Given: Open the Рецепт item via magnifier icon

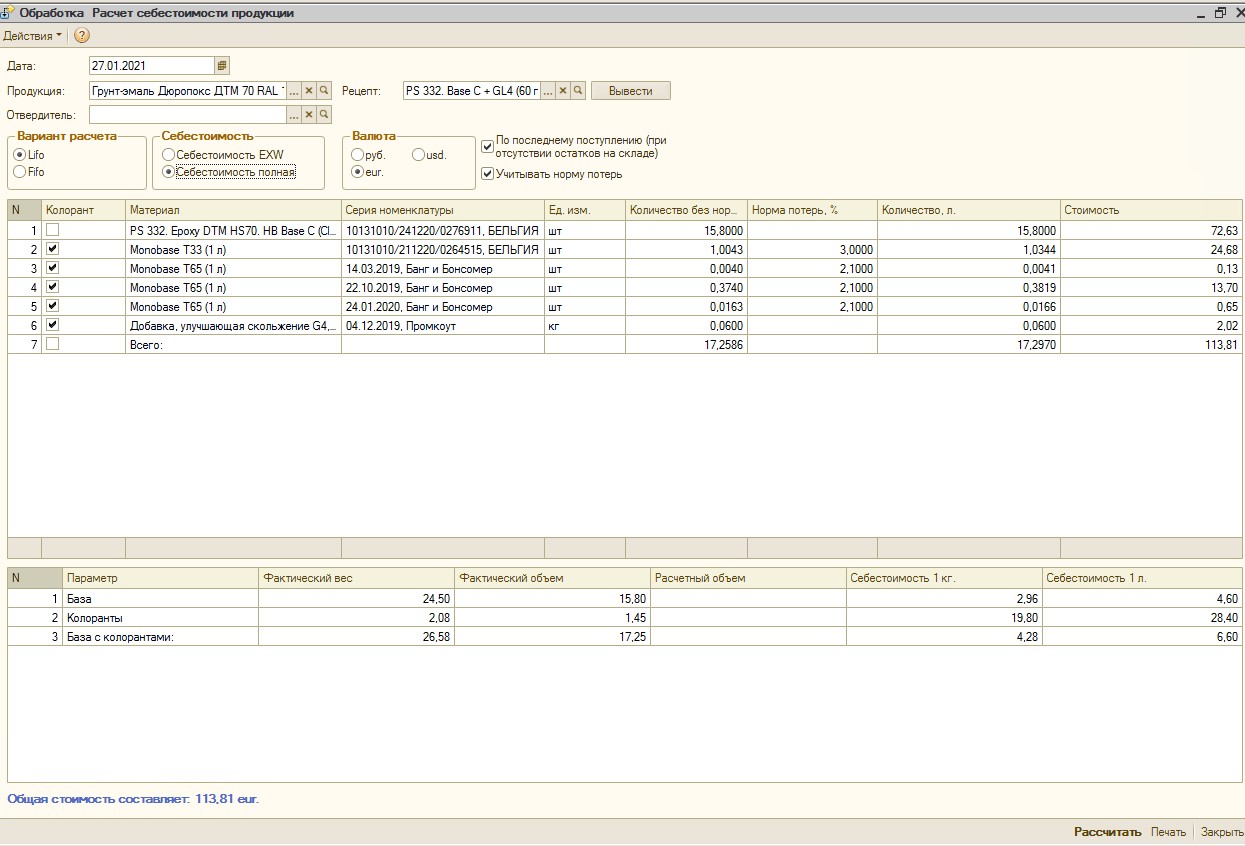Looking at the screenshot, I should 578,91.
